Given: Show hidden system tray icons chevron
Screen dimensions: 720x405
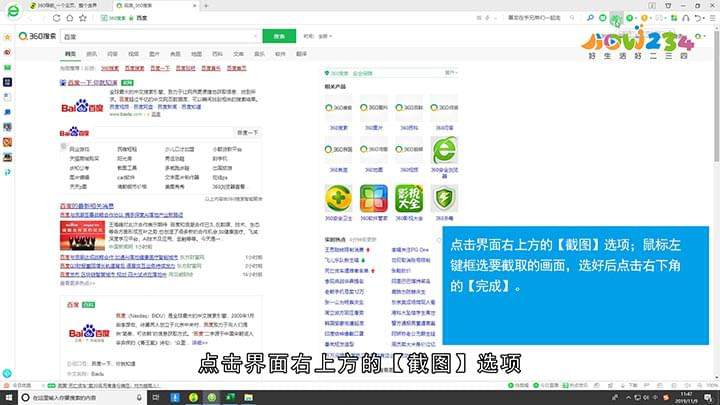Looking at the screenshot, I should 628,398.
